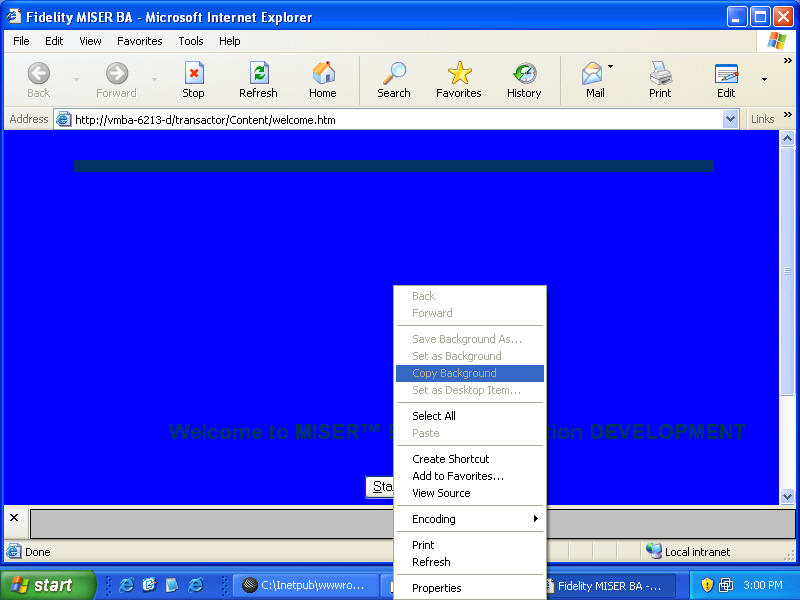Expand the Links bar chevron
800x600 pixels.
(788, 114)
